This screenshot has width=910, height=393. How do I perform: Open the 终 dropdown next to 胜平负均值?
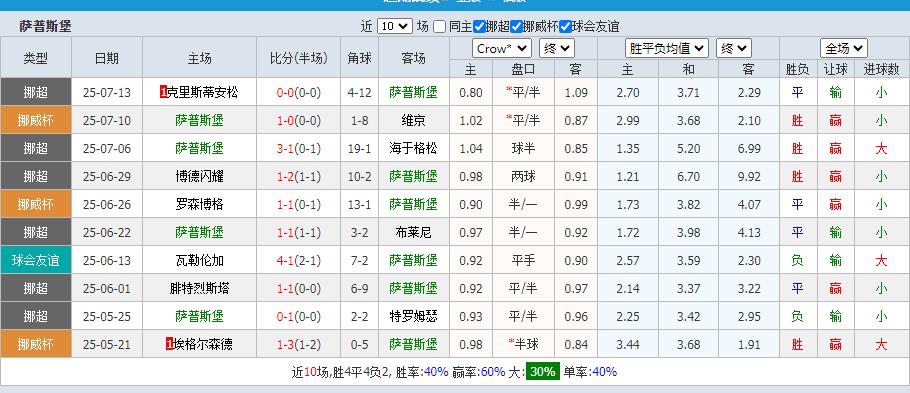pos(734,49)
